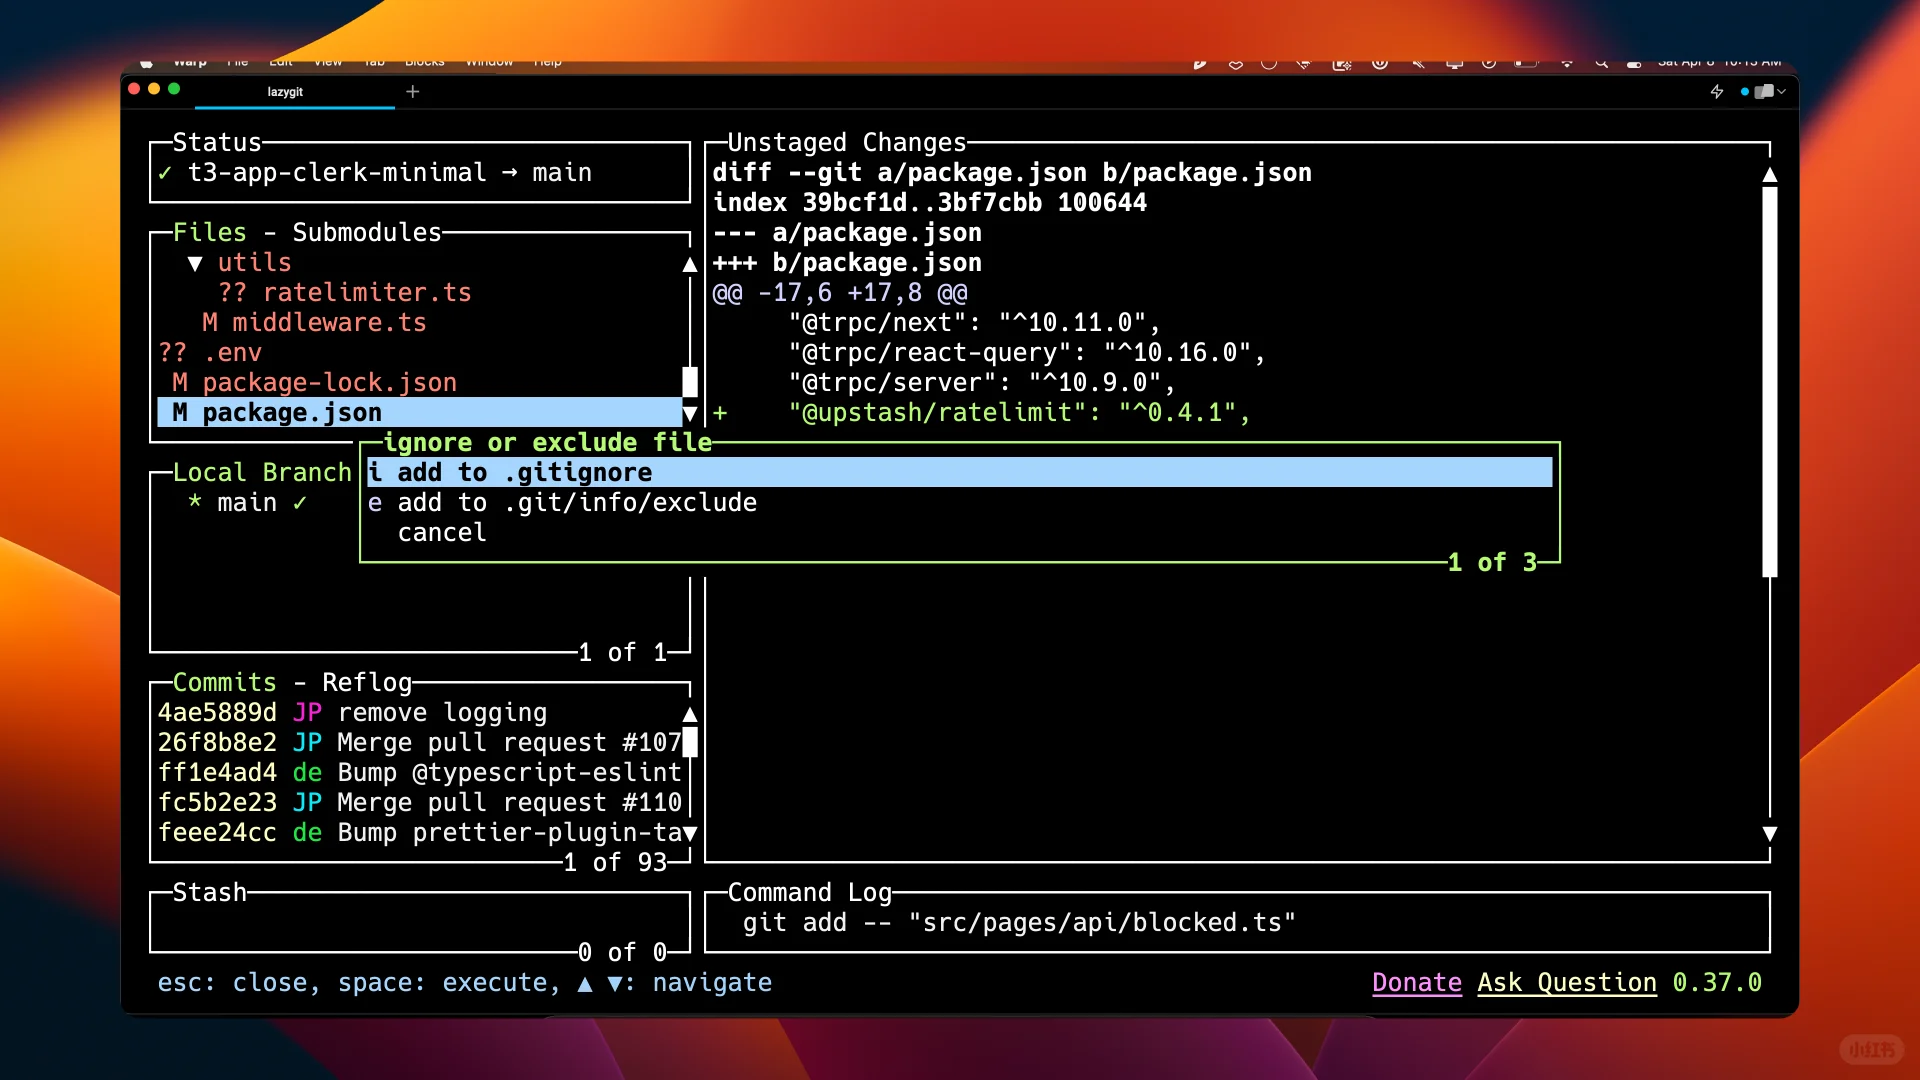Choose 'add to .git/info/exclude' option
The image size is (1920, 1080).
[x=576, y=502]
